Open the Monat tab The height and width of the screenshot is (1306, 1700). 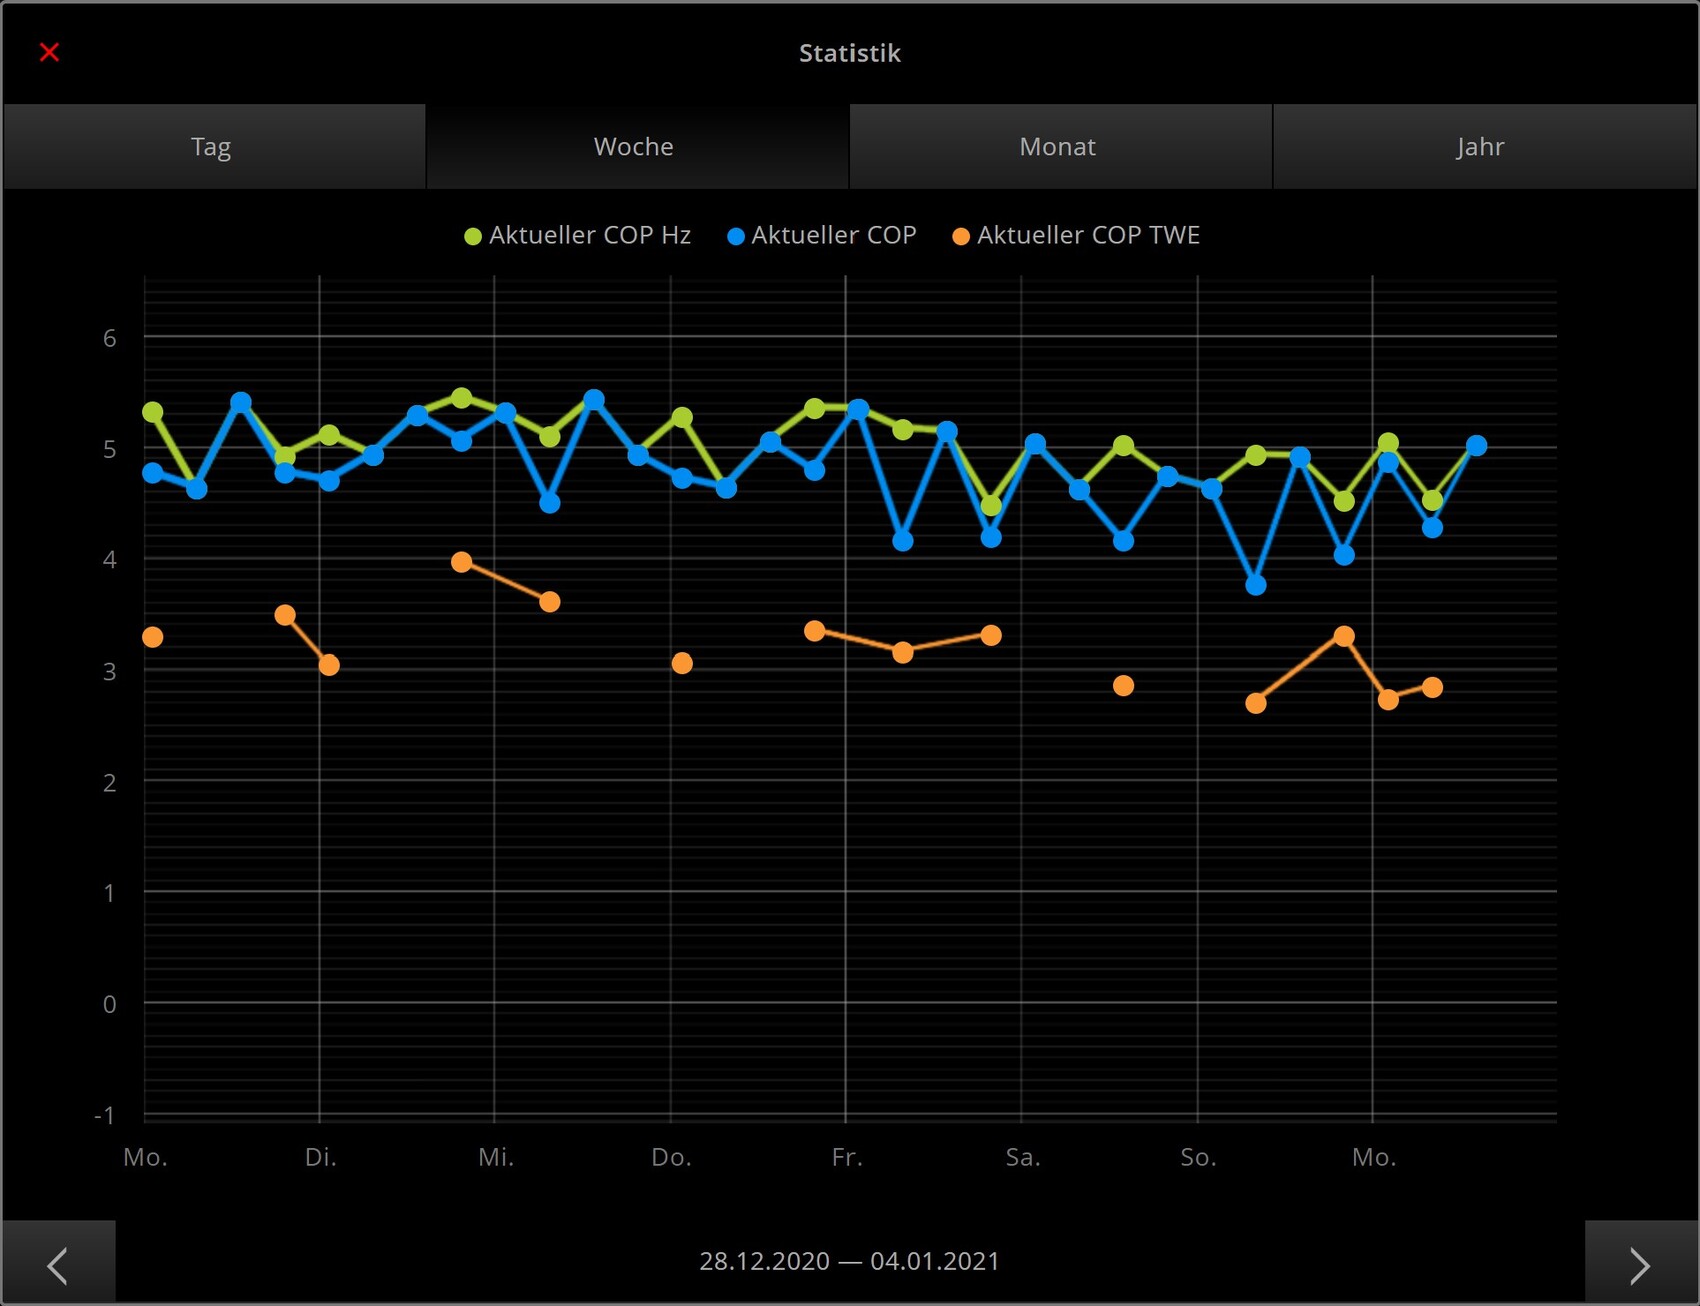tap(1058, 147)
